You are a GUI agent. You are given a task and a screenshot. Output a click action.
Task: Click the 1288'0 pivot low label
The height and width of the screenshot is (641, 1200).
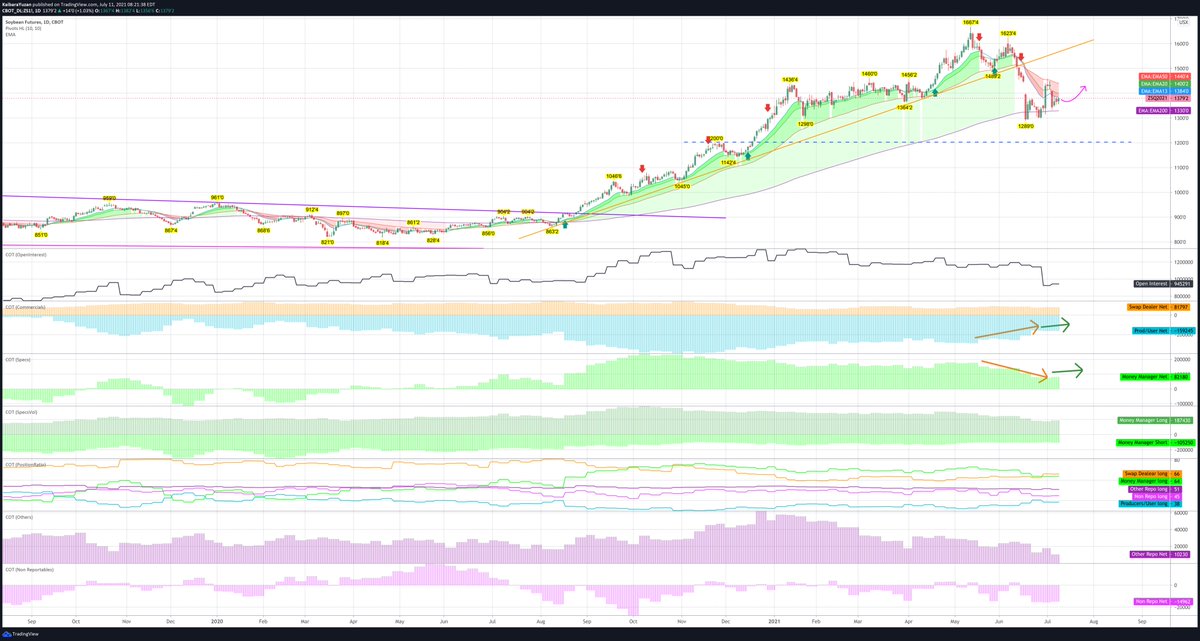coord(1026,126)
